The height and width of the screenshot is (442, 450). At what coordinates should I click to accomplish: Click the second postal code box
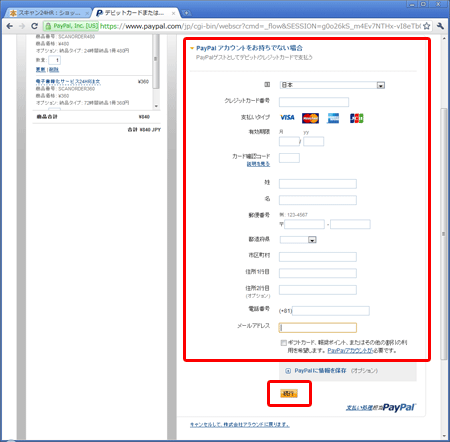(350, 224)
